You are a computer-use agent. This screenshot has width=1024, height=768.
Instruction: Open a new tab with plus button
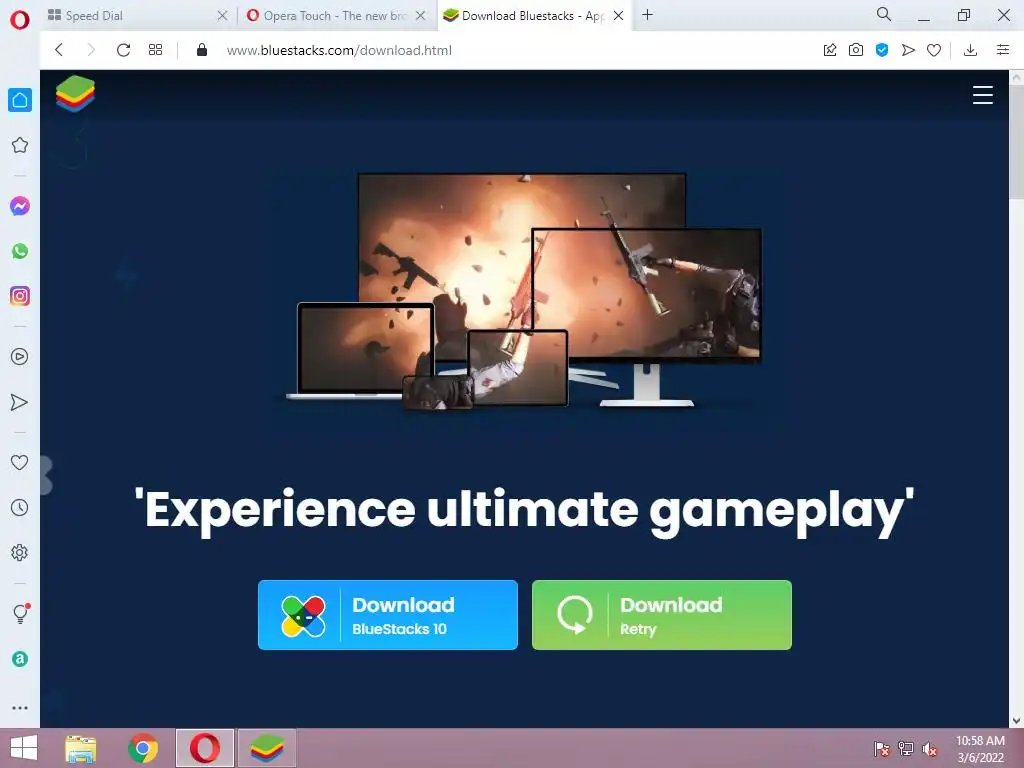648,14
